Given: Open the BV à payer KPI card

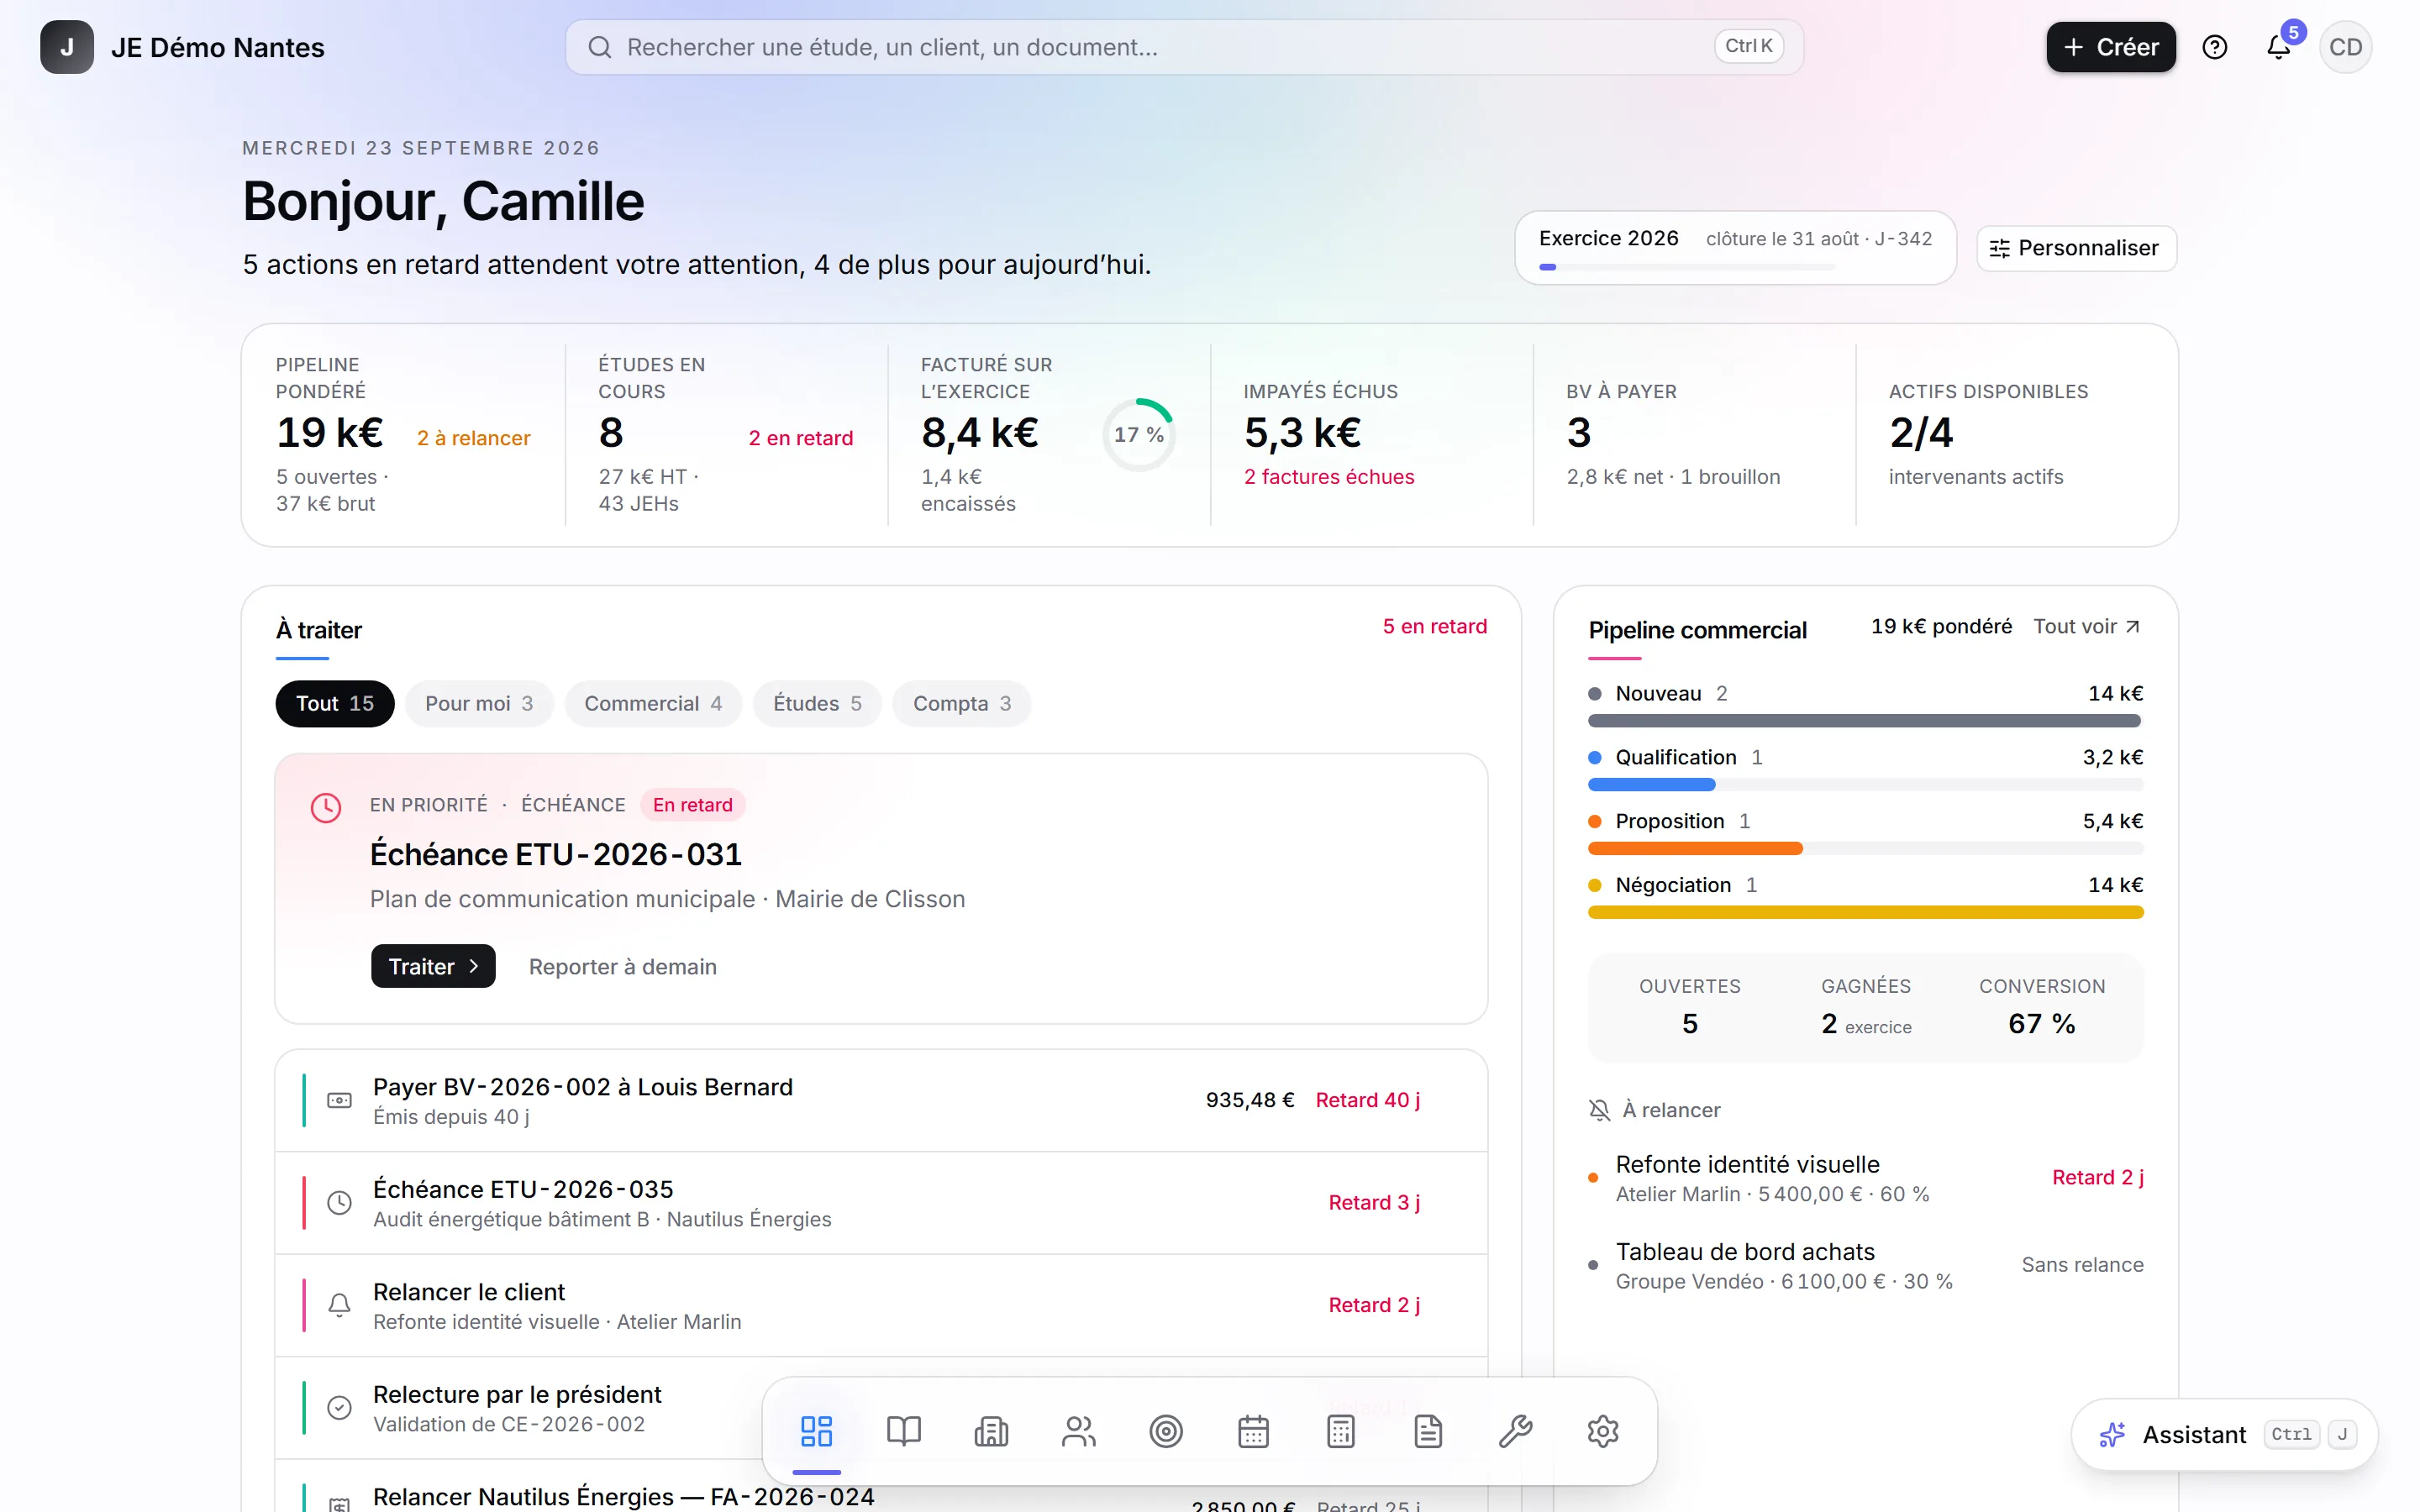Looking at the screenshot, I should [x=1694, y=434].
